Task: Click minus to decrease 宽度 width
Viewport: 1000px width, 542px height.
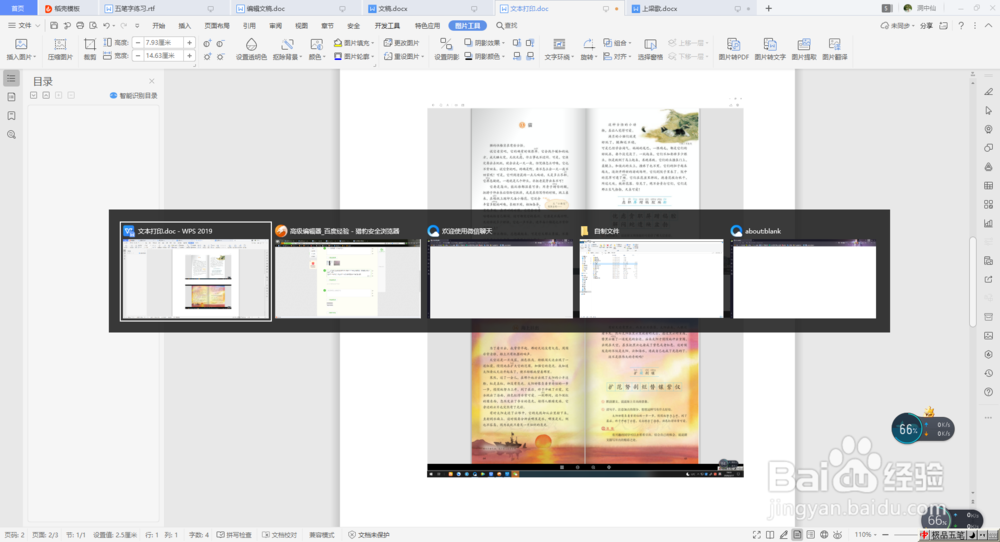Action: tap(138, 56)
